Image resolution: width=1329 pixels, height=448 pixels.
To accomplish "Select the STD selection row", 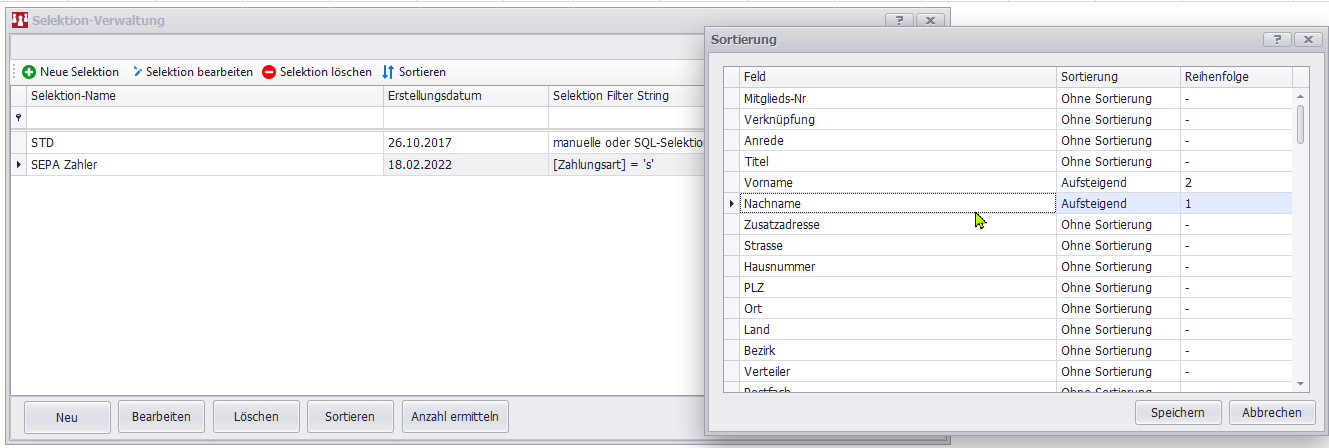I will click(205, 143).
